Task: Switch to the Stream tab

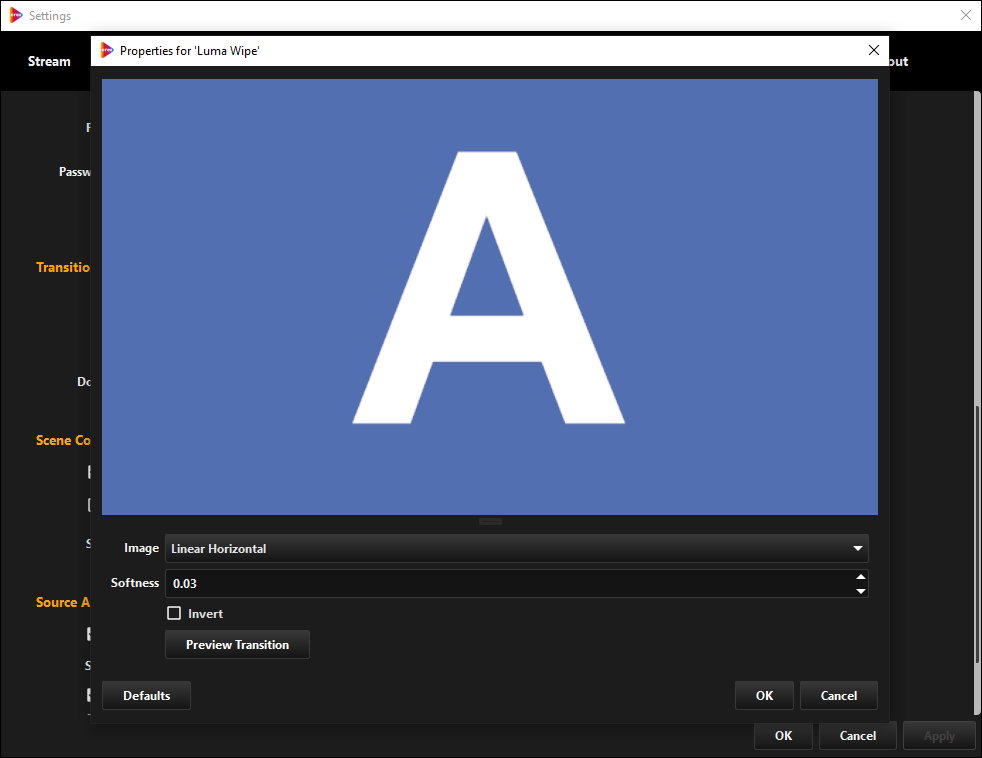Action: click(49, 62)
